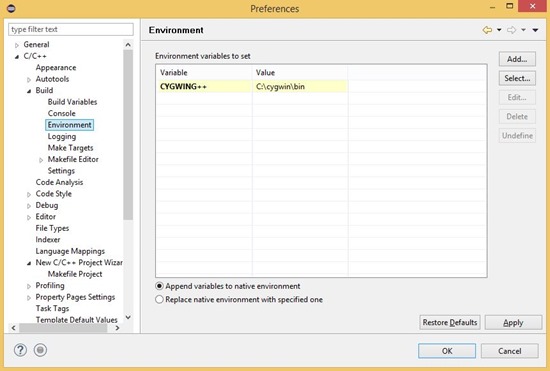The width and height of the screenshot is (550, 371).
Task: Click the record/oomph preferences icon beside Help
Action: click(40, 350)
